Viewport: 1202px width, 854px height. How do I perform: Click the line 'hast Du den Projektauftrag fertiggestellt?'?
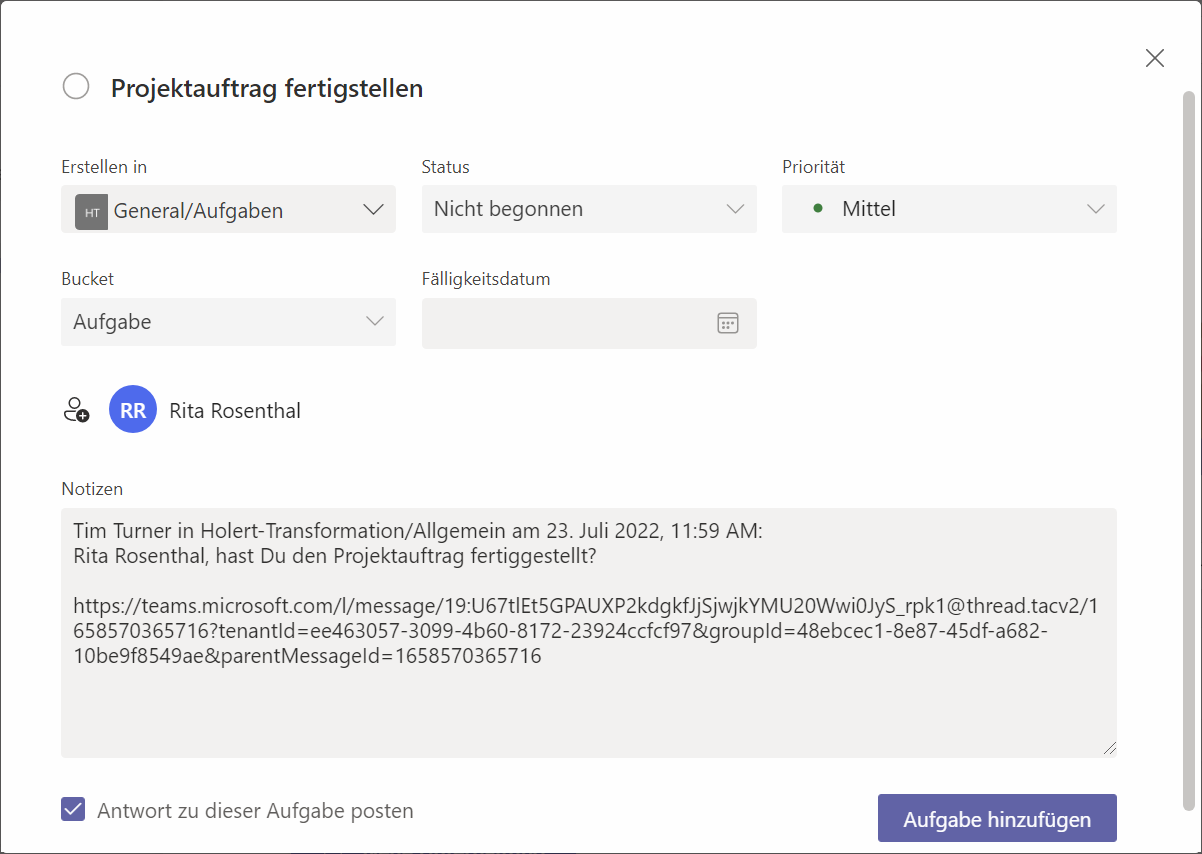pyautogui.click(x=406, y=557)
